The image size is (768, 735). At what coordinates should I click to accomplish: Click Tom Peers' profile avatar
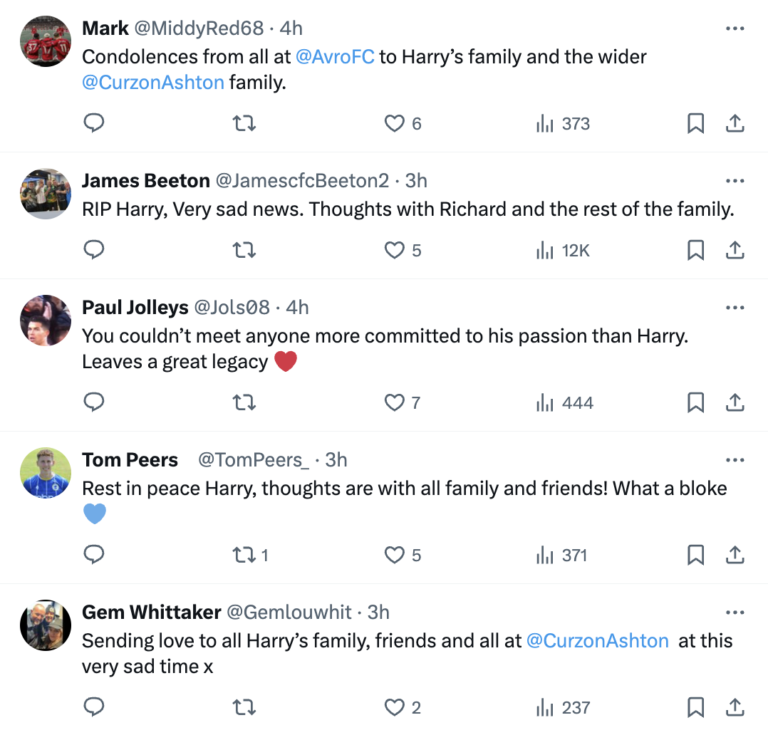[45, 473]
